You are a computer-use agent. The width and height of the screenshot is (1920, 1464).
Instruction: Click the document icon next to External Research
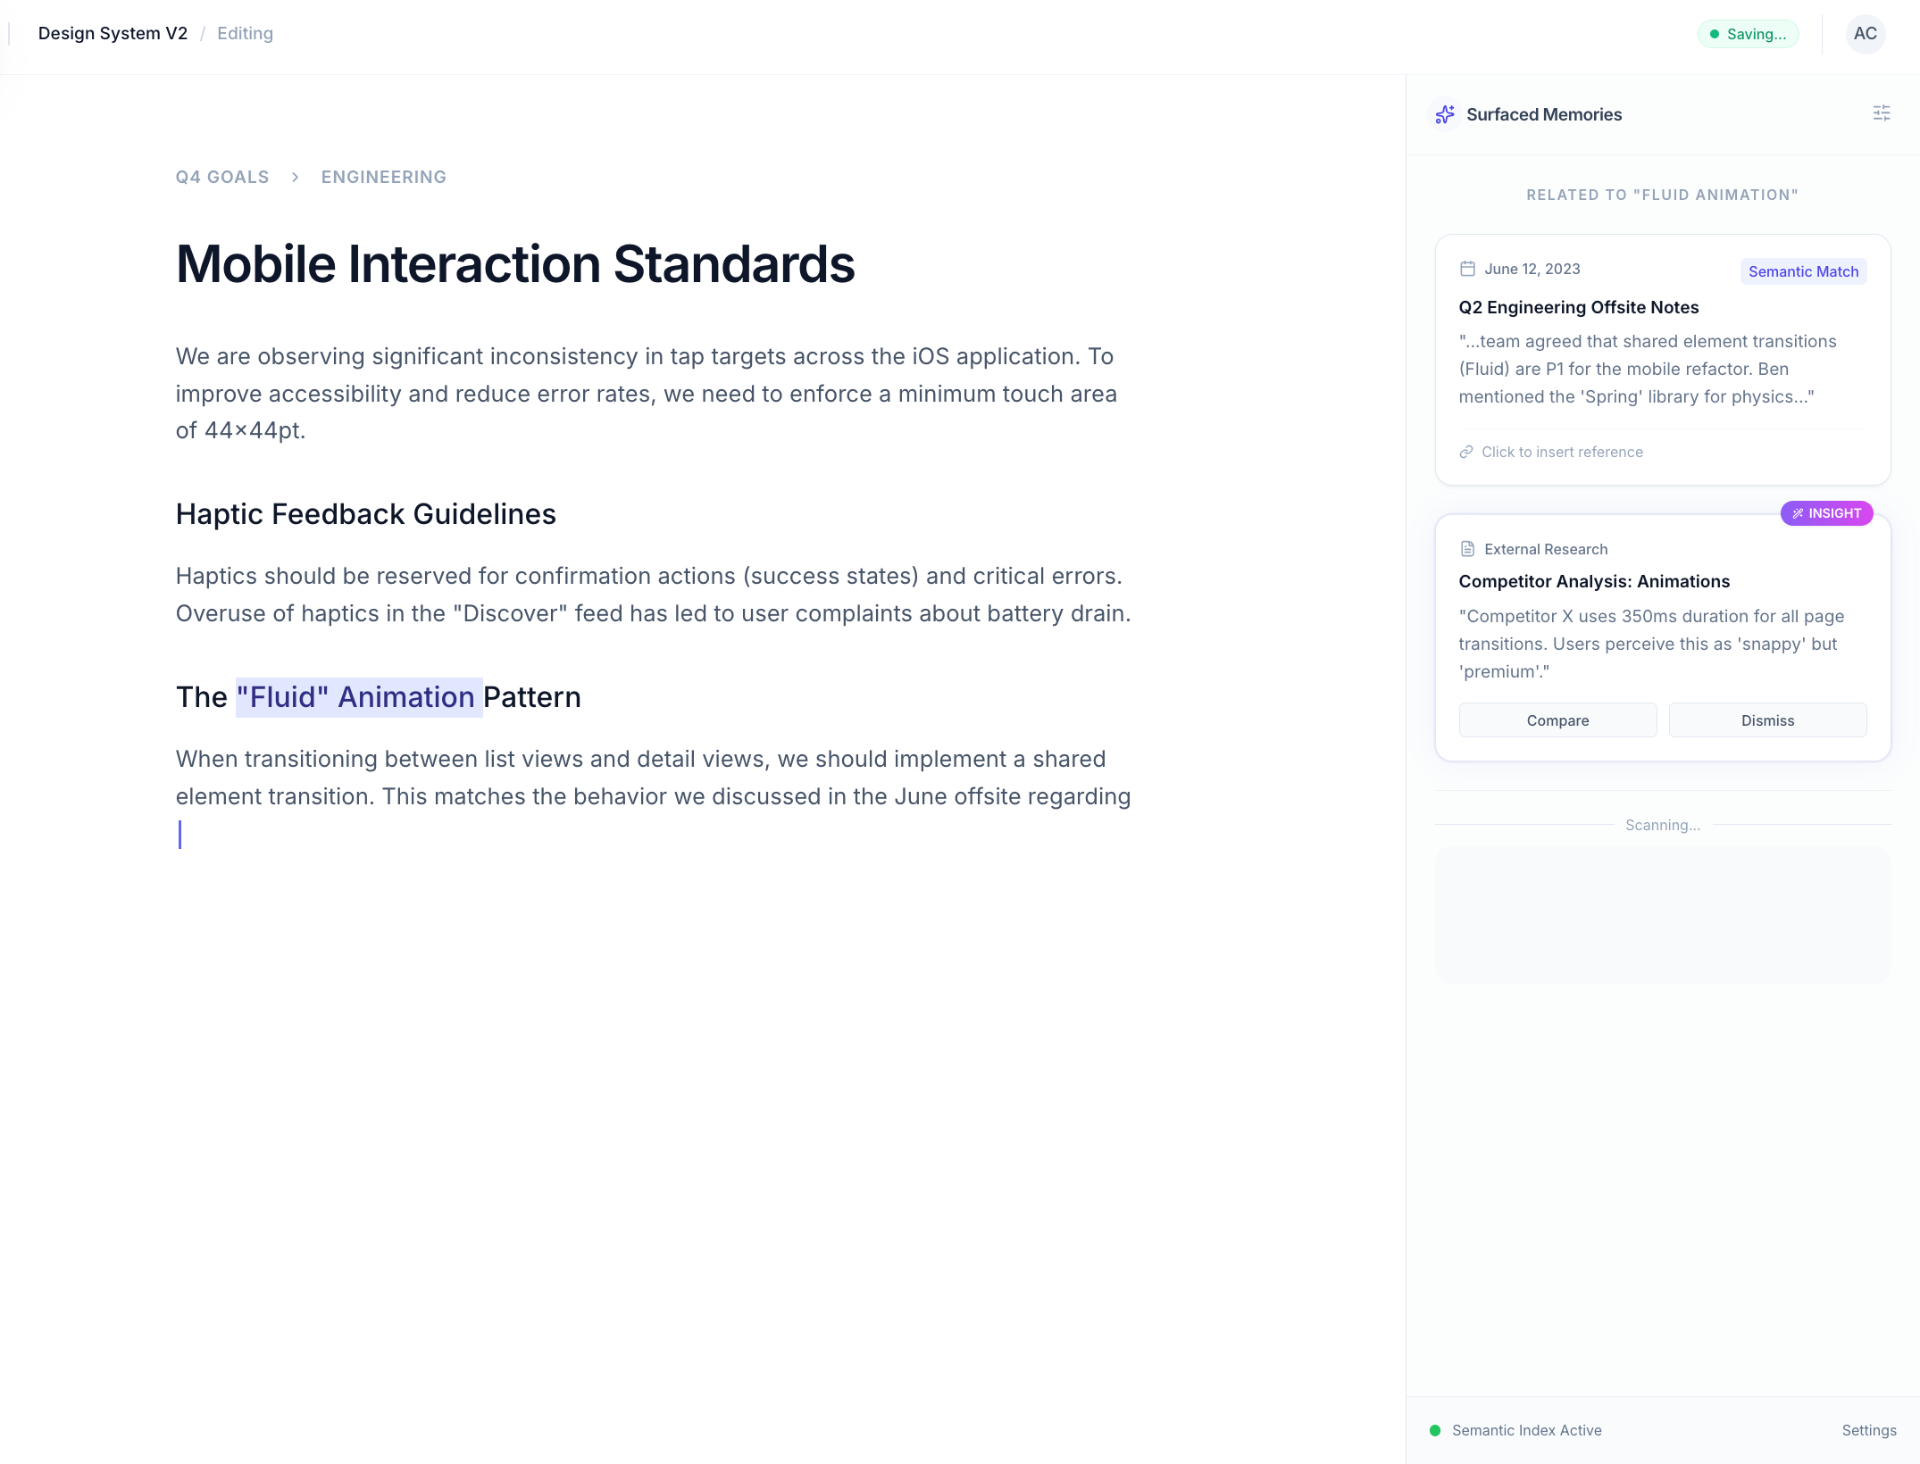coord(1467,549)
